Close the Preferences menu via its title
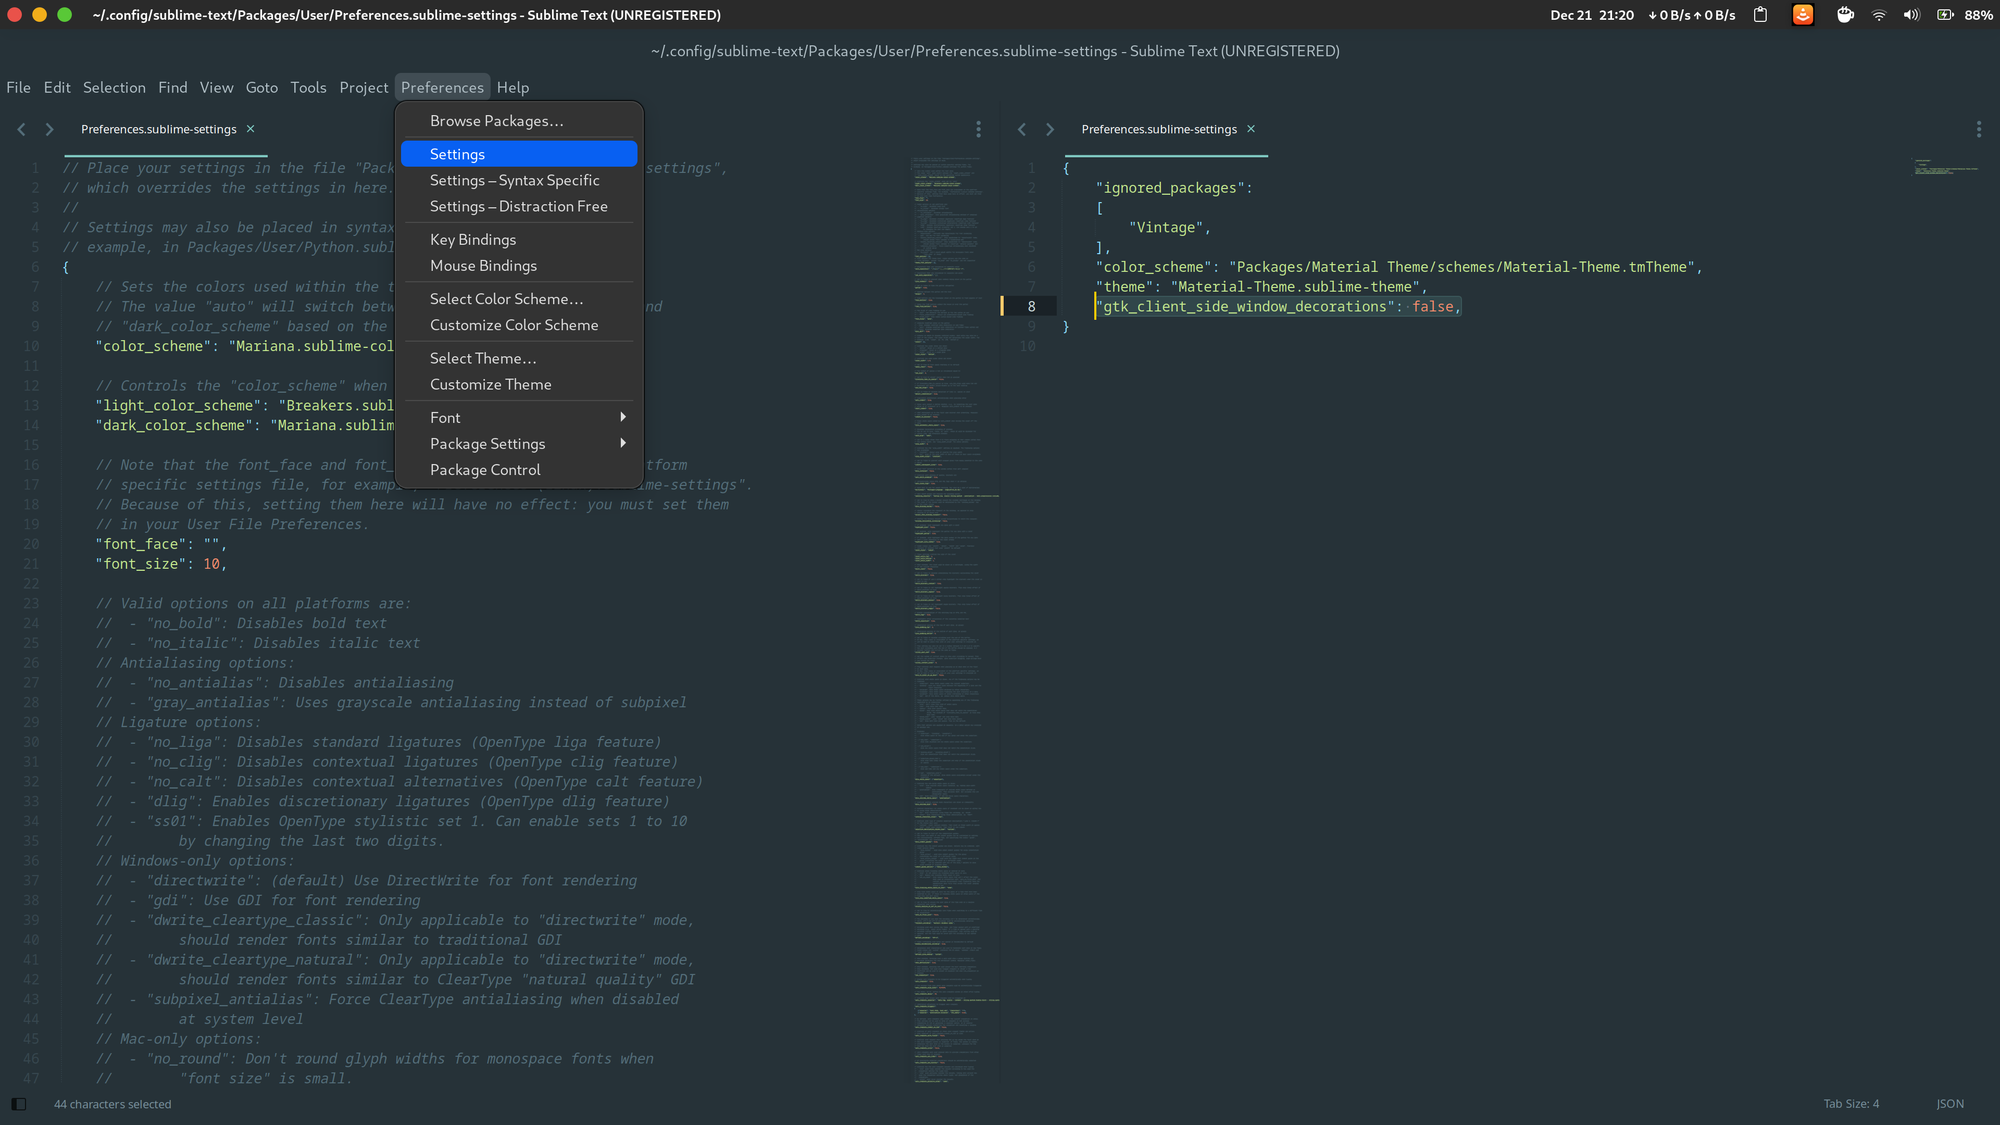Image resolution: width=2000 pixels, height=1125 pixels. click(x=442, y=87)
